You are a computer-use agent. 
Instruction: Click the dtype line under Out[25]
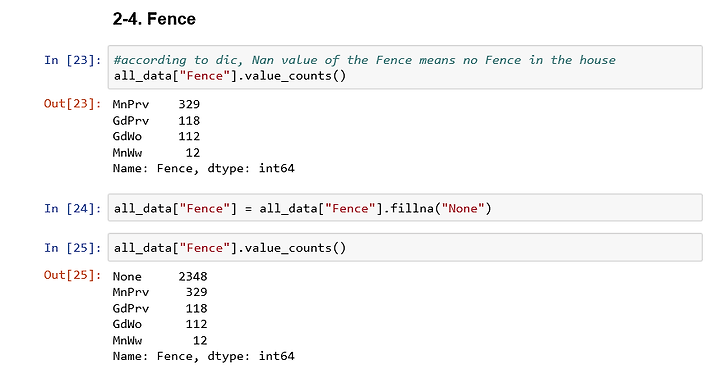[203, 356]
